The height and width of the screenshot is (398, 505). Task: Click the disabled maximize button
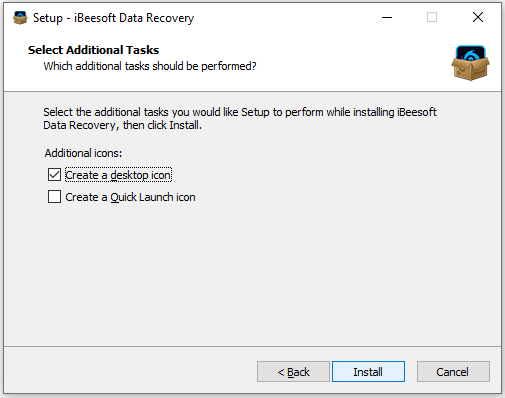432,17
